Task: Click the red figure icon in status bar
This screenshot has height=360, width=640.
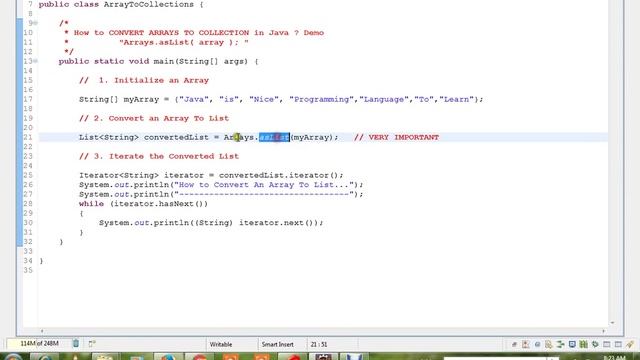Action: click(526, 344)
